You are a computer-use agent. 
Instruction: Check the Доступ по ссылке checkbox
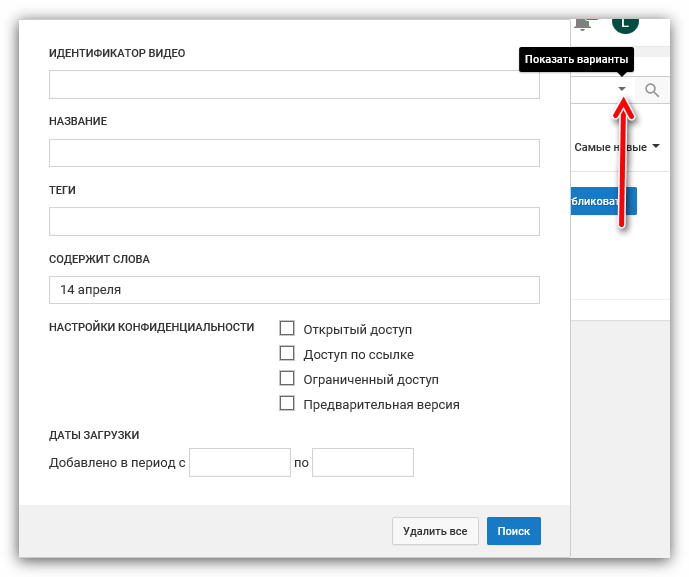pyautogui.click(x=287, y=353)
